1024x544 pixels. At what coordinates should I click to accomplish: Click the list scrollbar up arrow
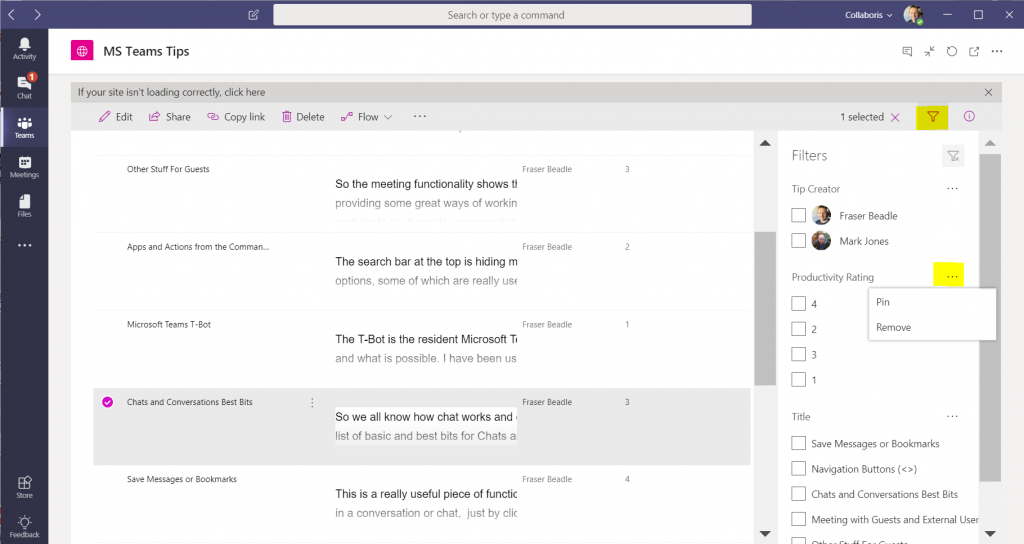tap(765, 143)
